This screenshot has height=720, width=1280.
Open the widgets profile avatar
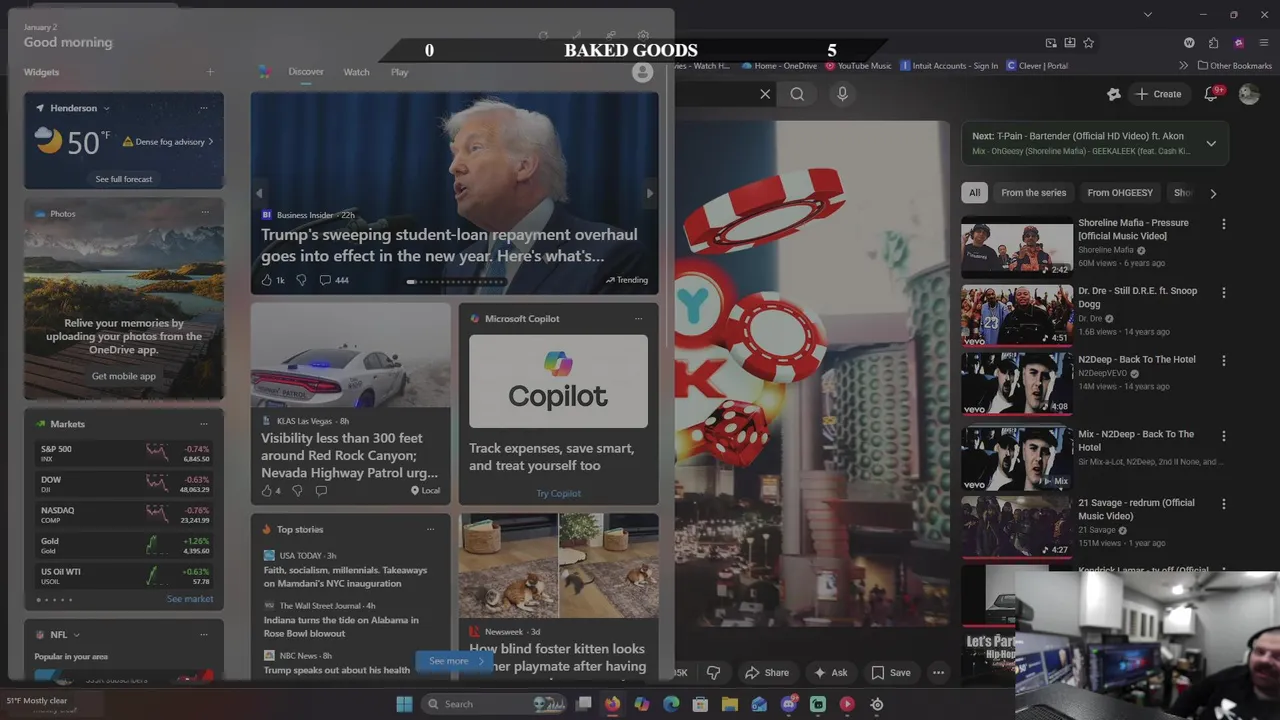click(642, 72)
